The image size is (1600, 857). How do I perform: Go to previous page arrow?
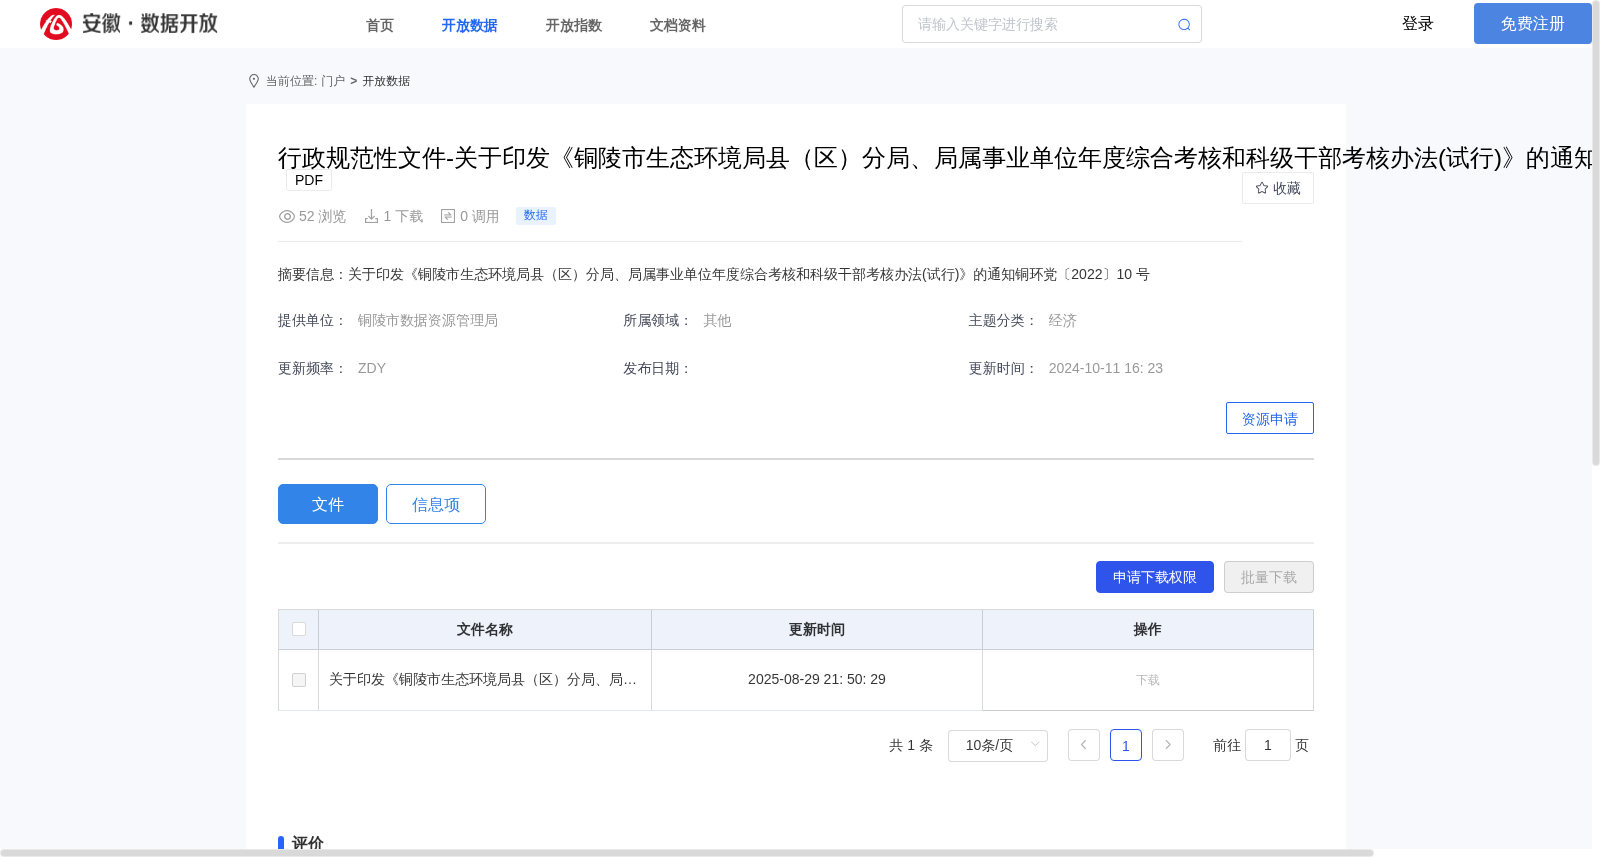[x=1084, y=745]
